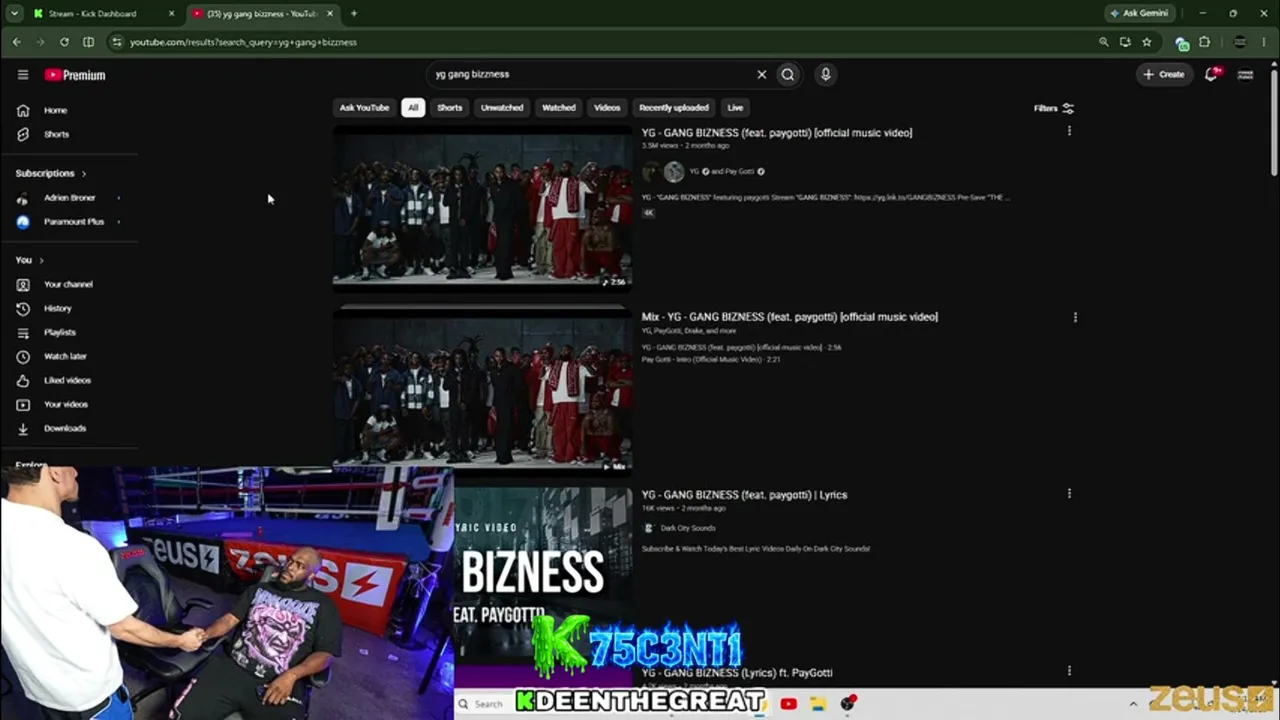Open the GANG BIZNESS Lyrics video title
The image size is (1280, 720).
click(x=744, y=495)
